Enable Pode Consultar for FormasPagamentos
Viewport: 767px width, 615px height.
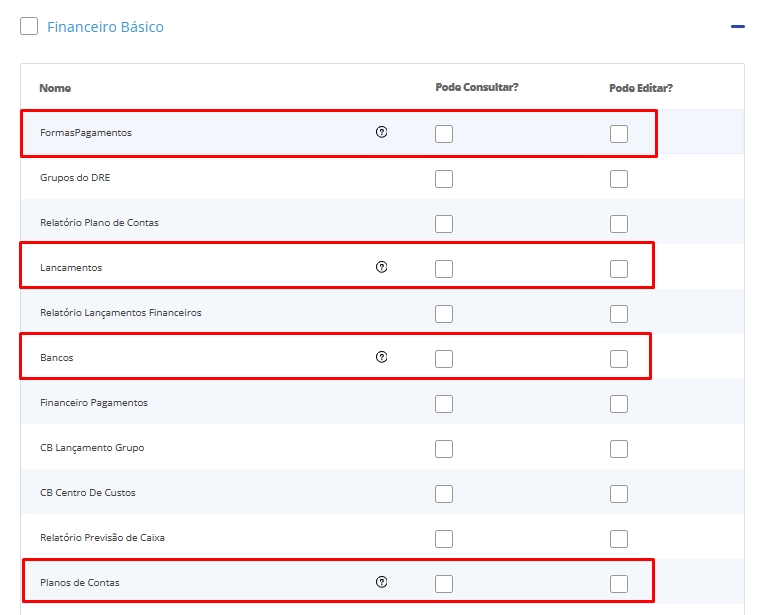pos(444,134)
